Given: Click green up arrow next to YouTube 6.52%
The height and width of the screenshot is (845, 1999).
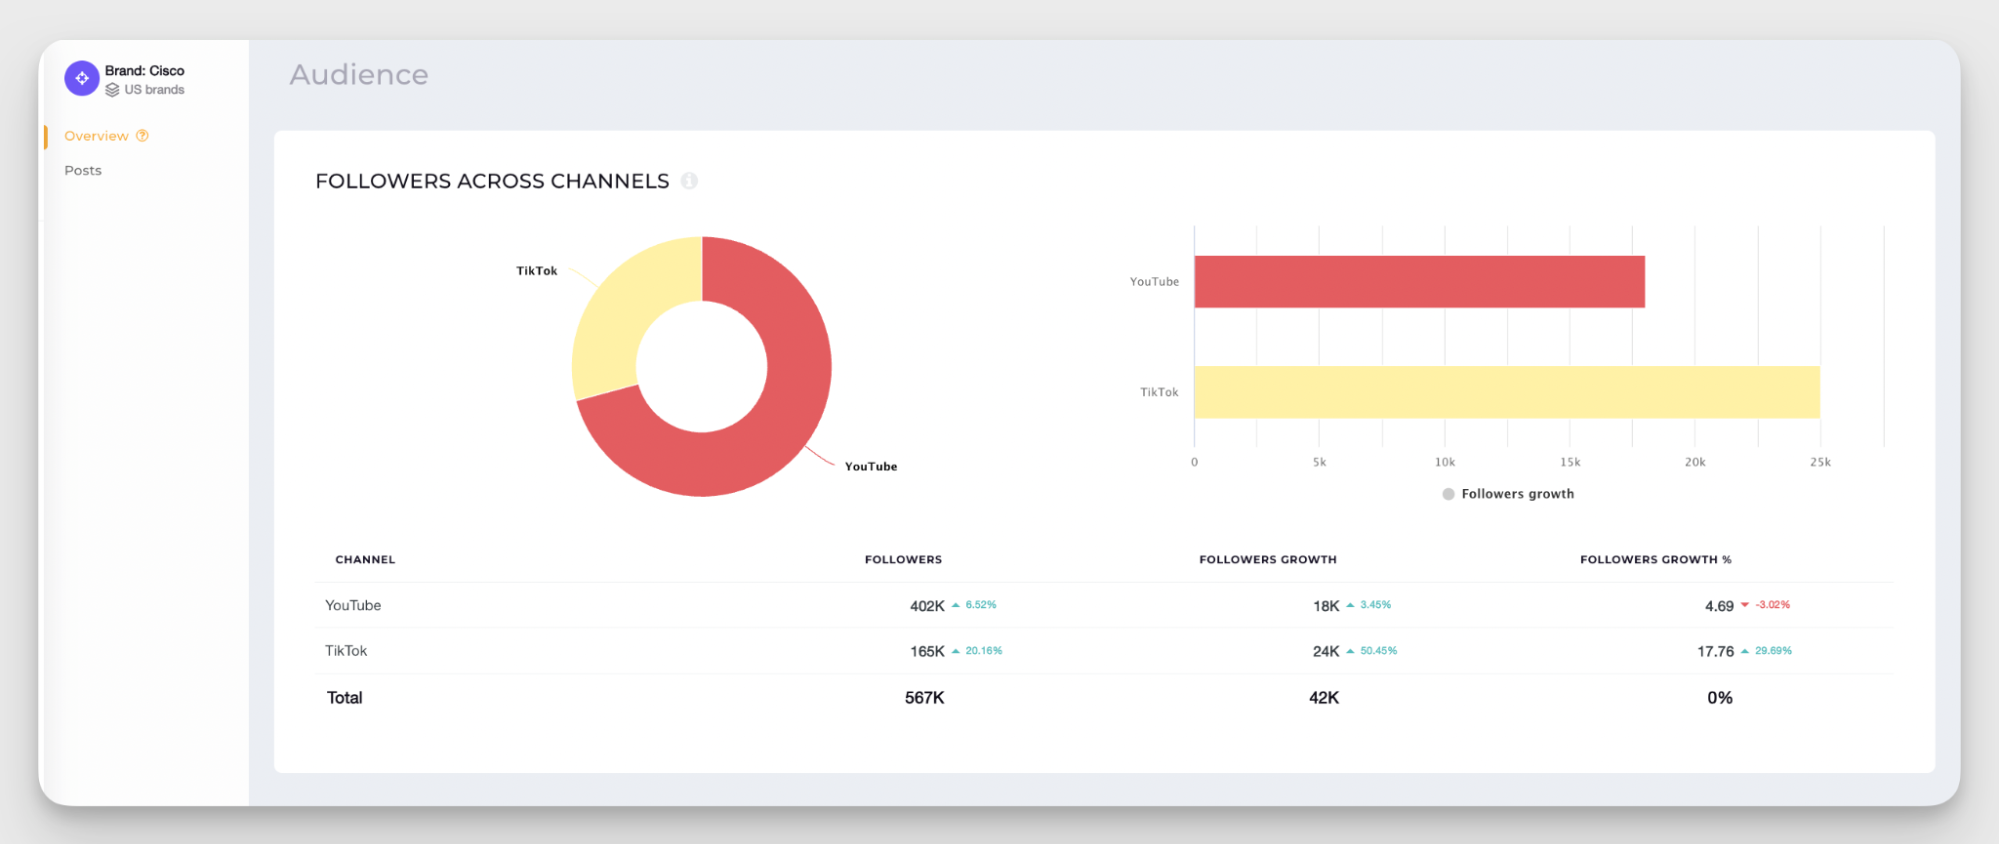Looking at the screenshot, I should coord(956,605).
